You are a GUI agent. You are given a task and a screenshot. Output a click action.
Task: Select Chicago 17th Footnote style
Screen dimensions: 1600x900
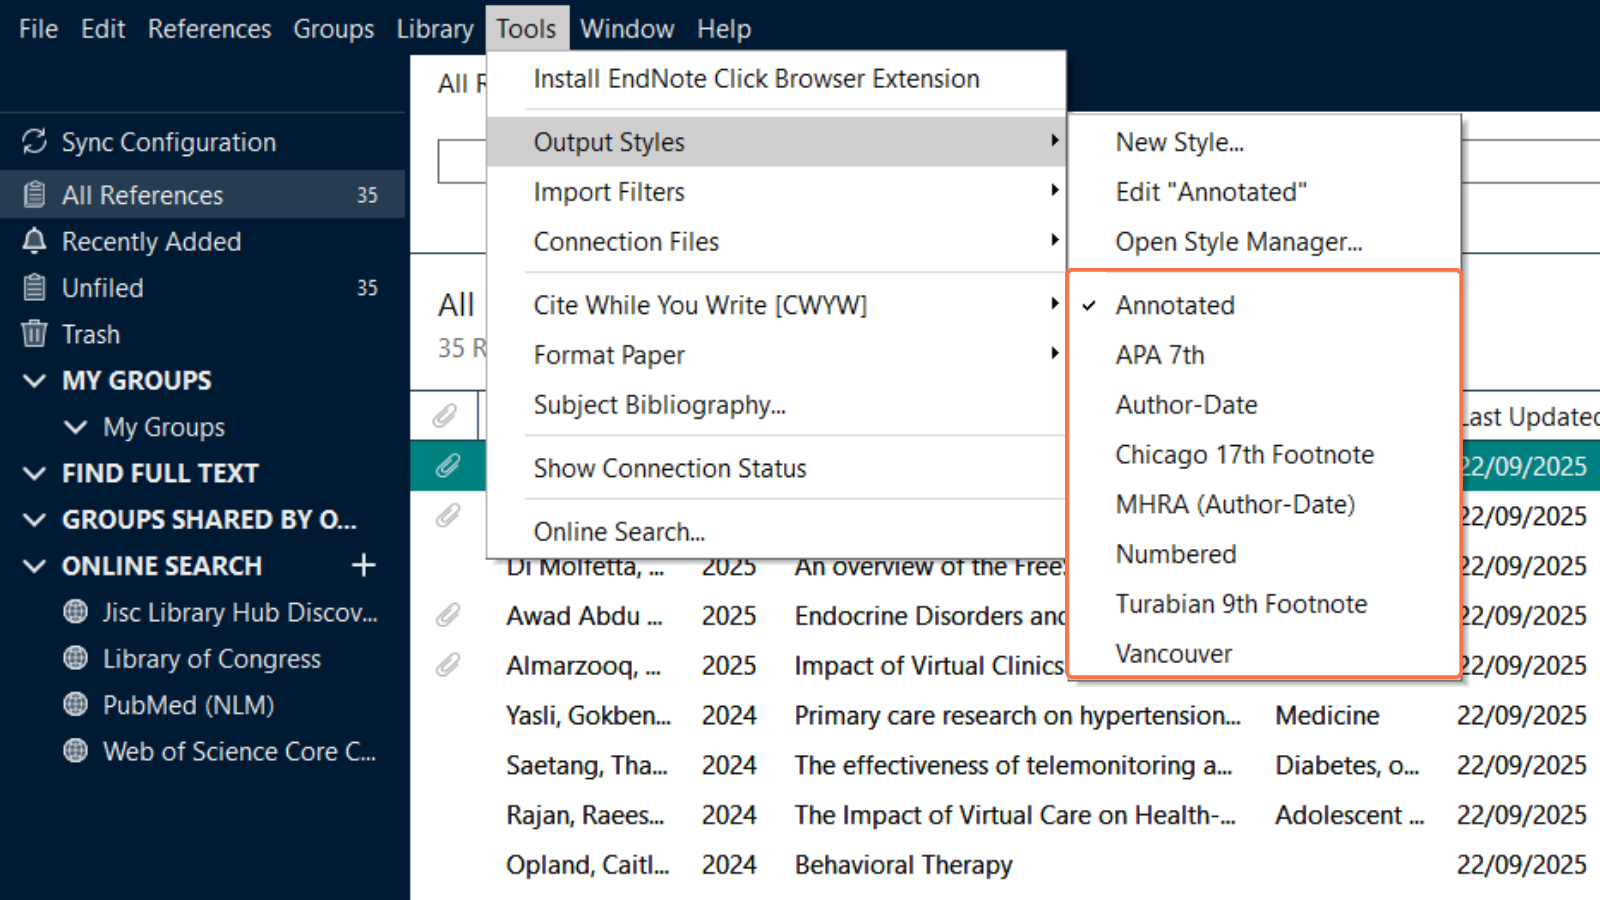tap(1244, 455)
